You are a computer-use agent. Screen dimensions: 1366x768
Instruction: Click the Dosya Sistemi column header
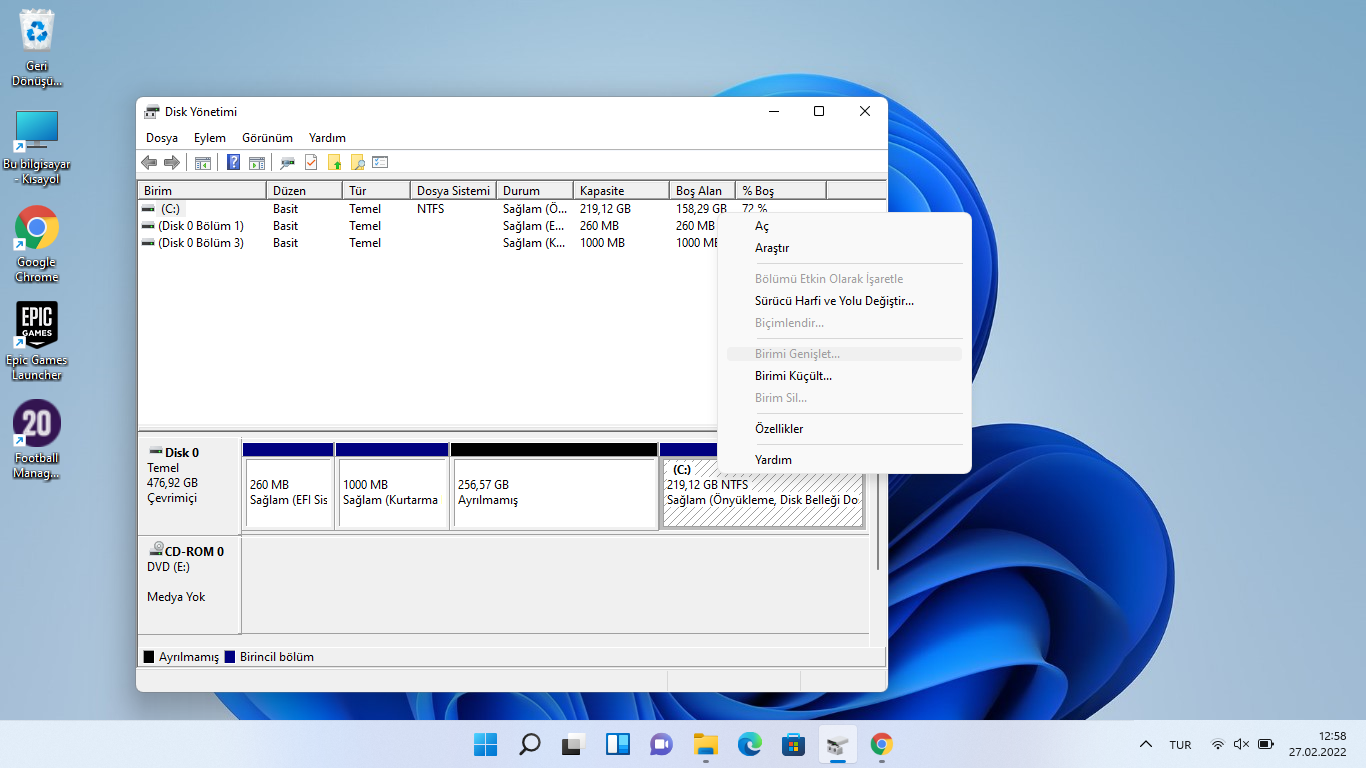coord(453,190)
